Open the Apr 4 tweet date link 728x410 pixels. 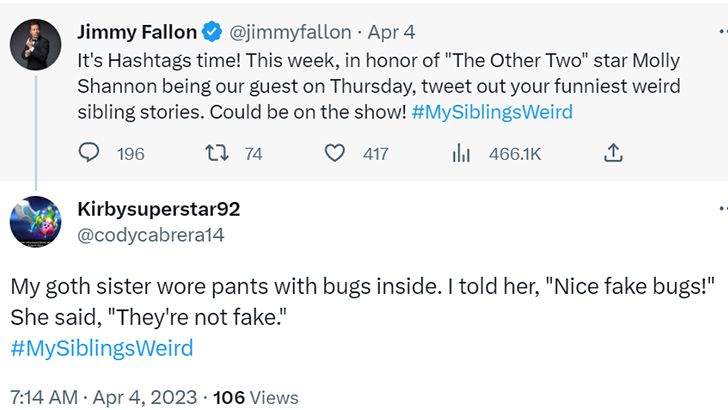[391, 32]
